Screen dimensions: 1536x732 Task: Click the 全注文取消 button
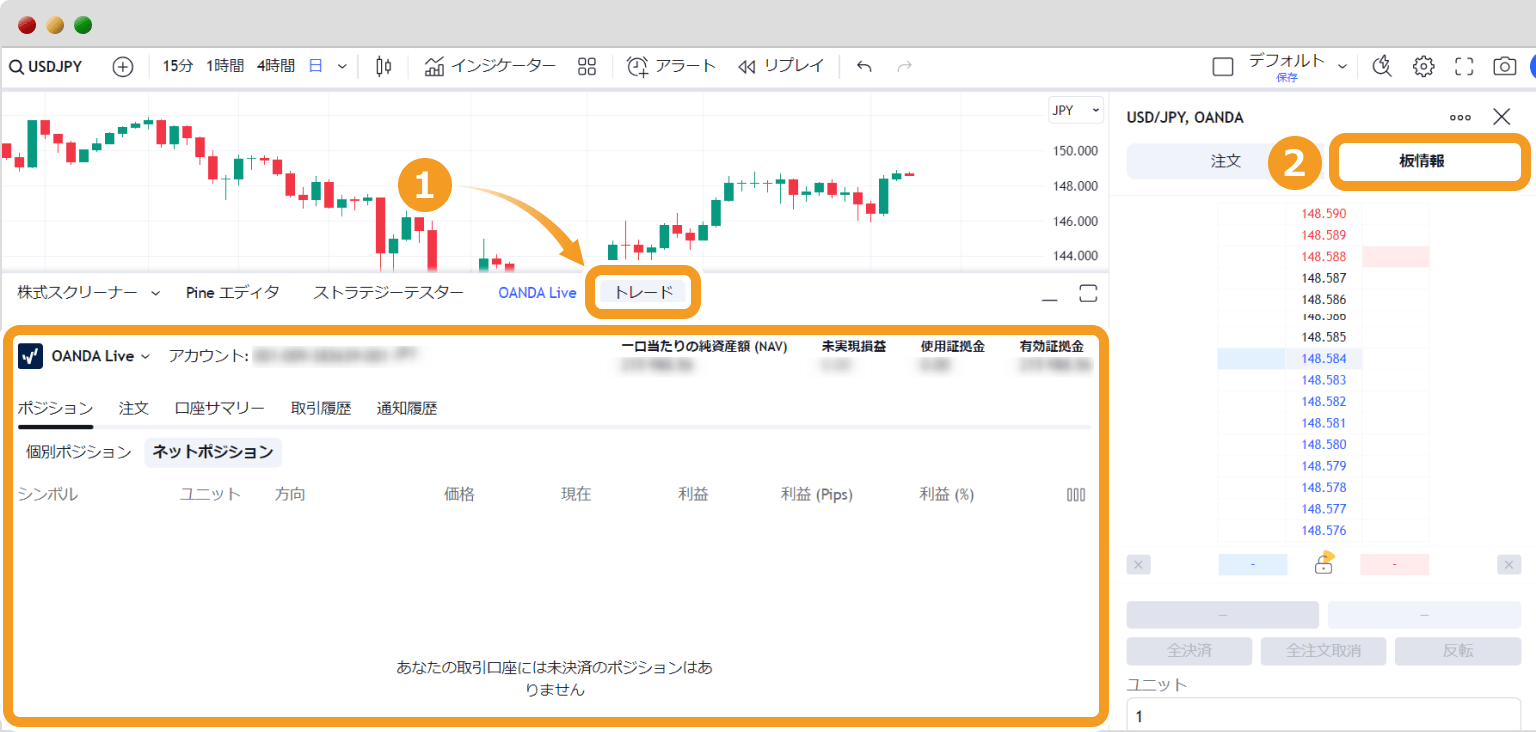point(1323,651)
